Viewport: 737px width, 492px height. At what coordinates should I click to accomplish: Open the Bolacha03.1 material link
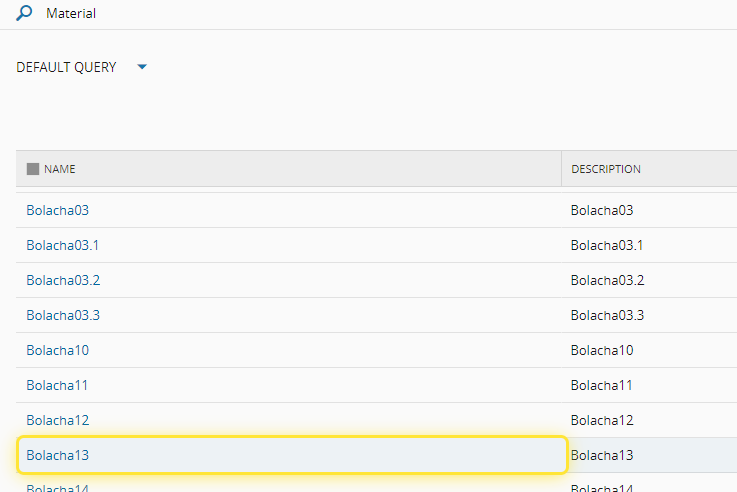tap(62, 245)
